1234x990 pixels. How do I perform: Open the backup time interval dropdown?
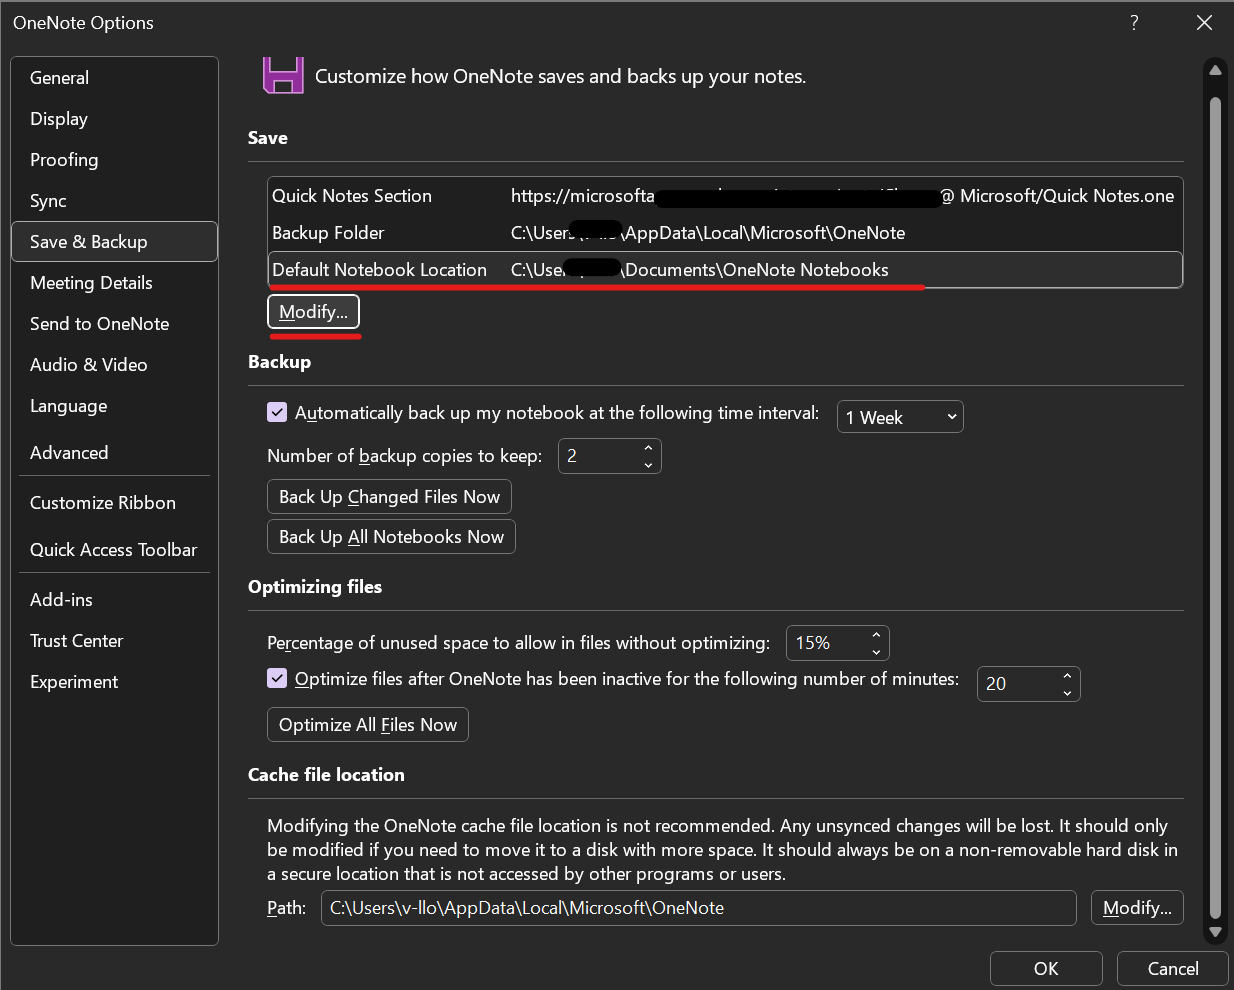[x=899, y=416]
